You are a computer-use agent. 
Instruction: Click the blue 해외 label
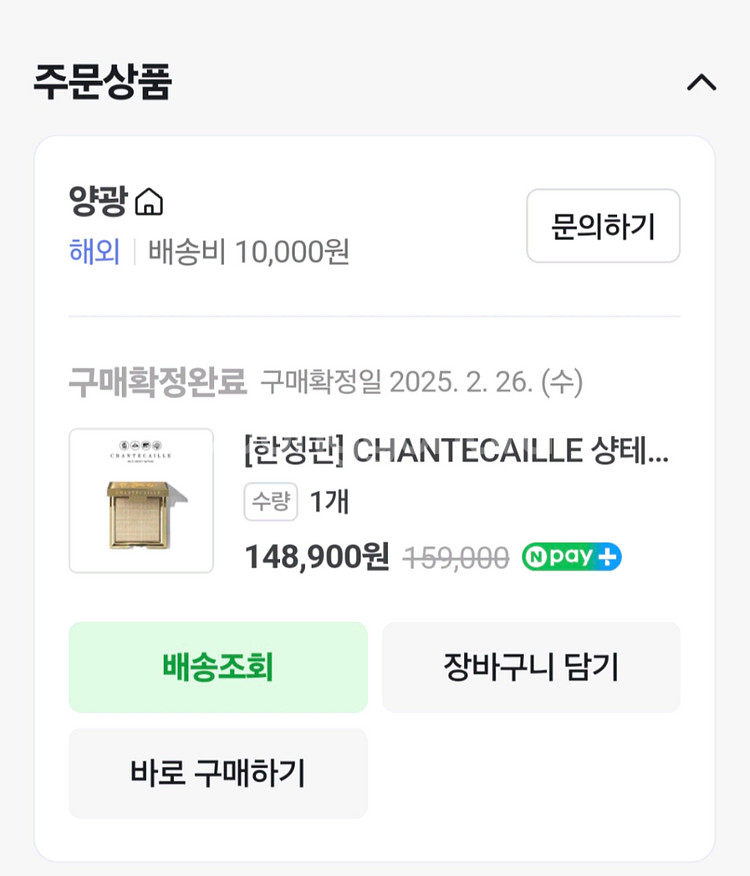click(94, 252)
